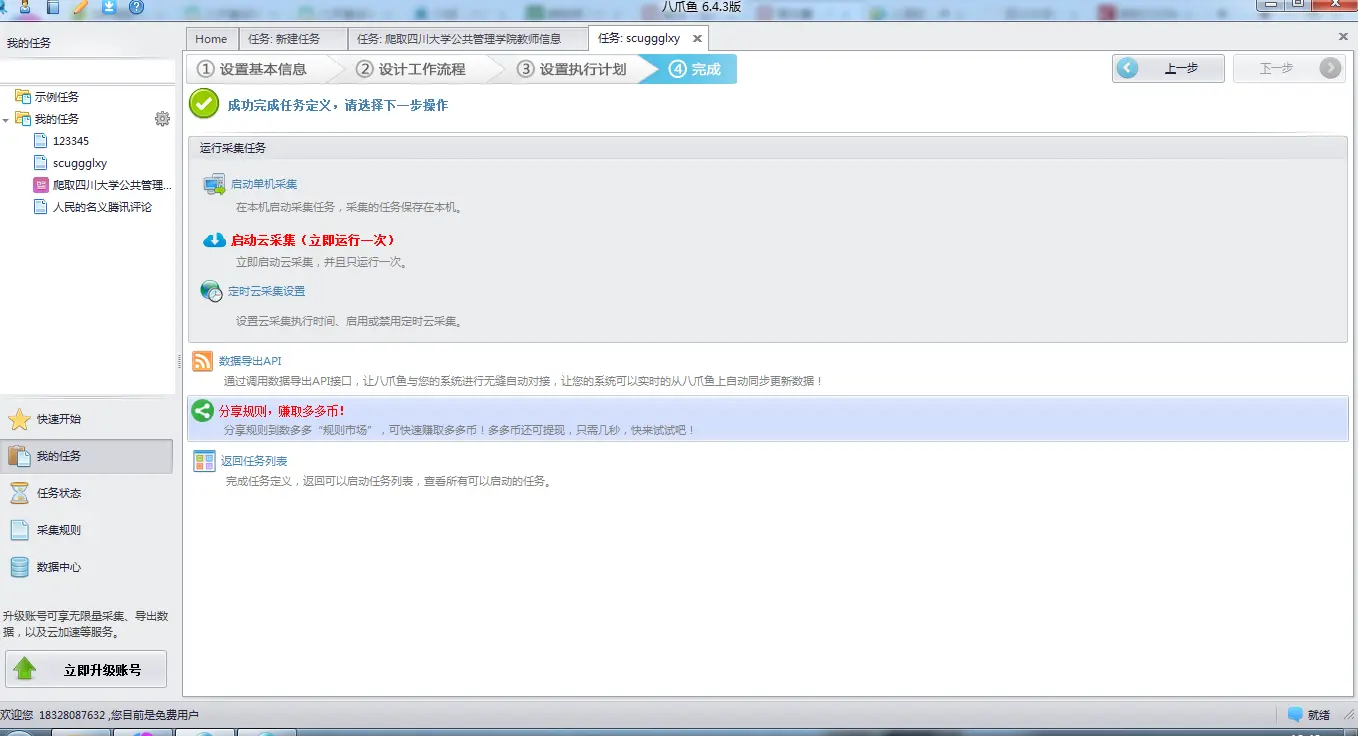Click the book icon in top toolbar

pos(53,7)
